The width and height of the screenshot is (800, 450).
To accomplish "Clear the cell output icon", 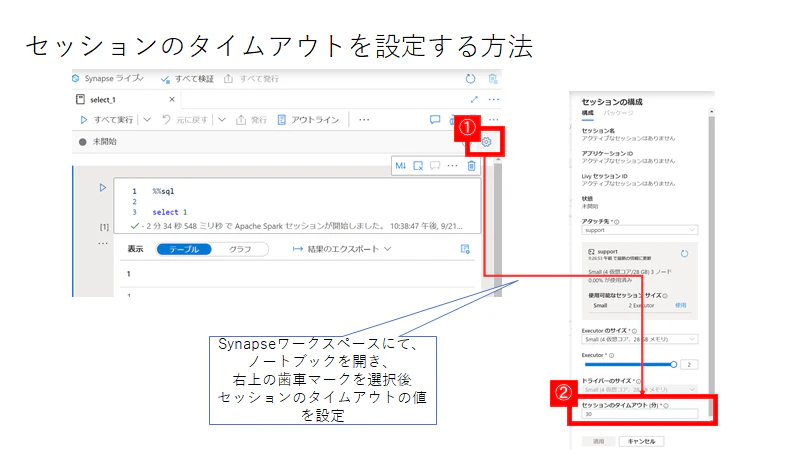I will click(x=418, y=166).
